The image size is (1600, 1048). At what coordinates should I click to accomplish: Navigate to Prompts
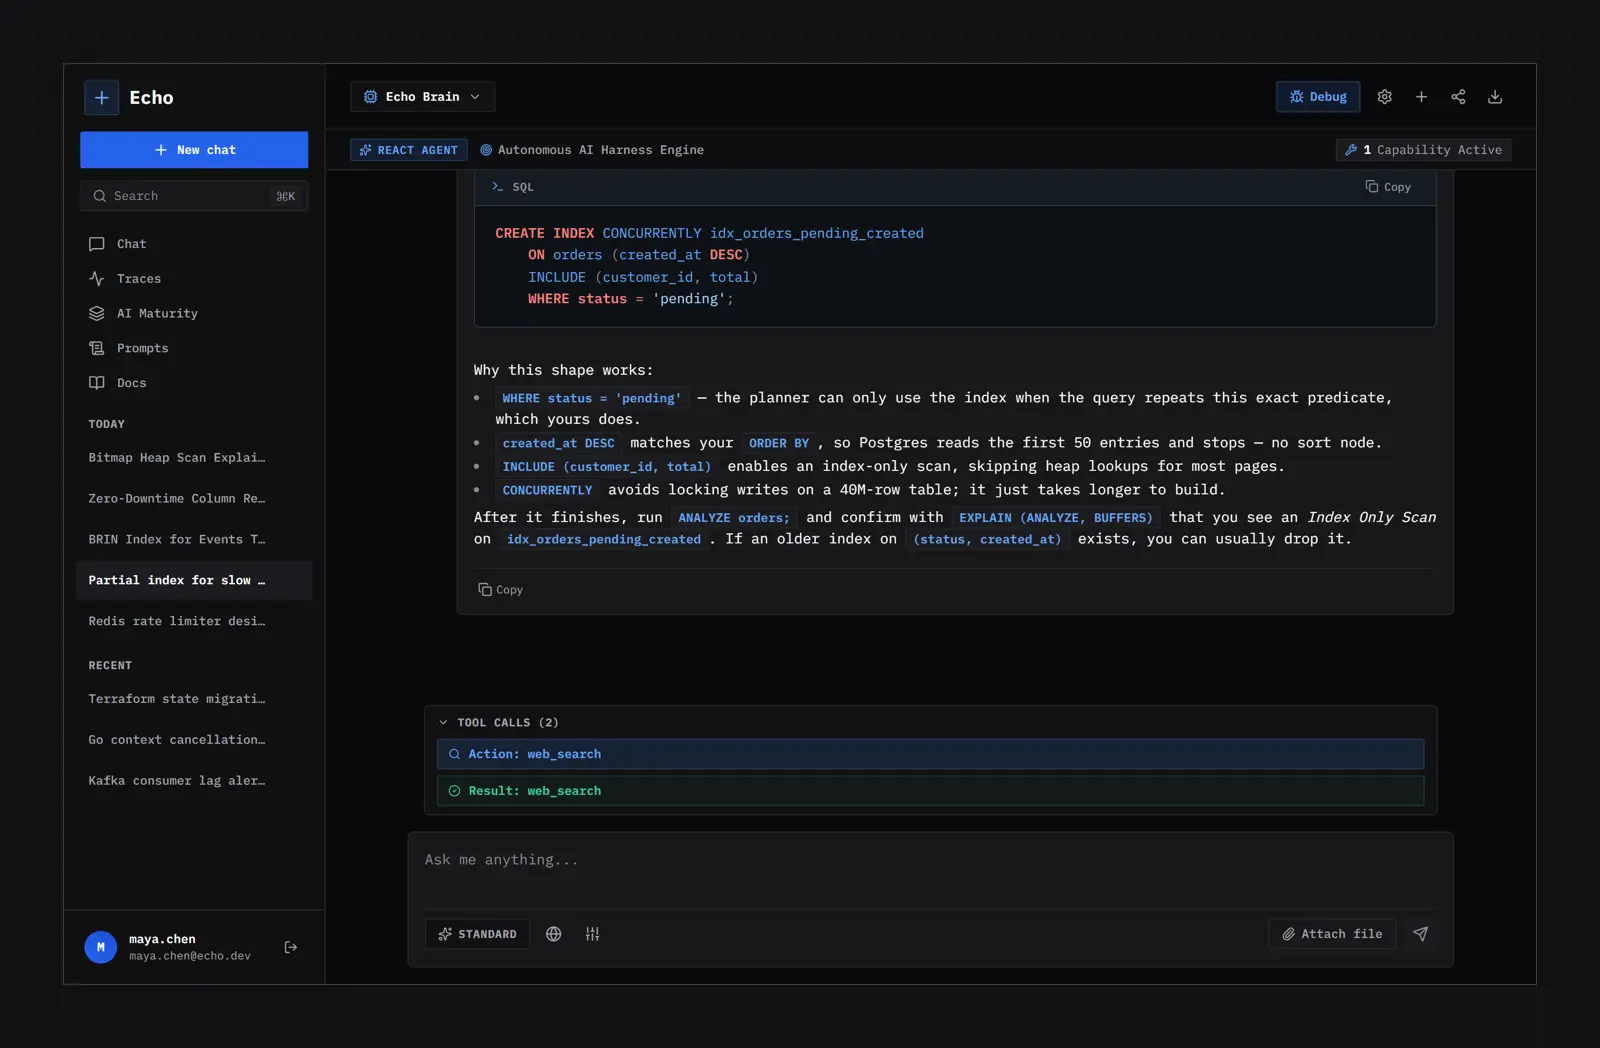pyautogui.click(x=194, y=349)
